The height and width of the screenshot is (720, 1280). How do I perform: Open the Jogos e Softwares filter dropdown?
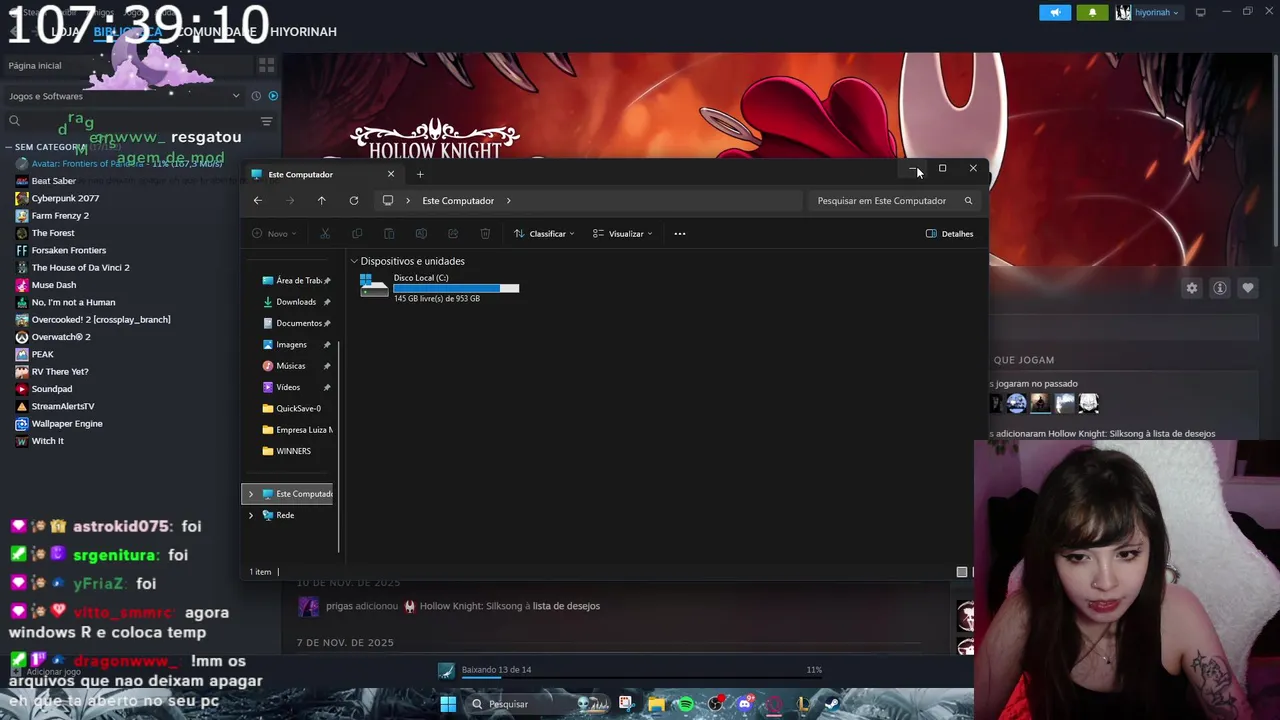(x=124, y=96)
